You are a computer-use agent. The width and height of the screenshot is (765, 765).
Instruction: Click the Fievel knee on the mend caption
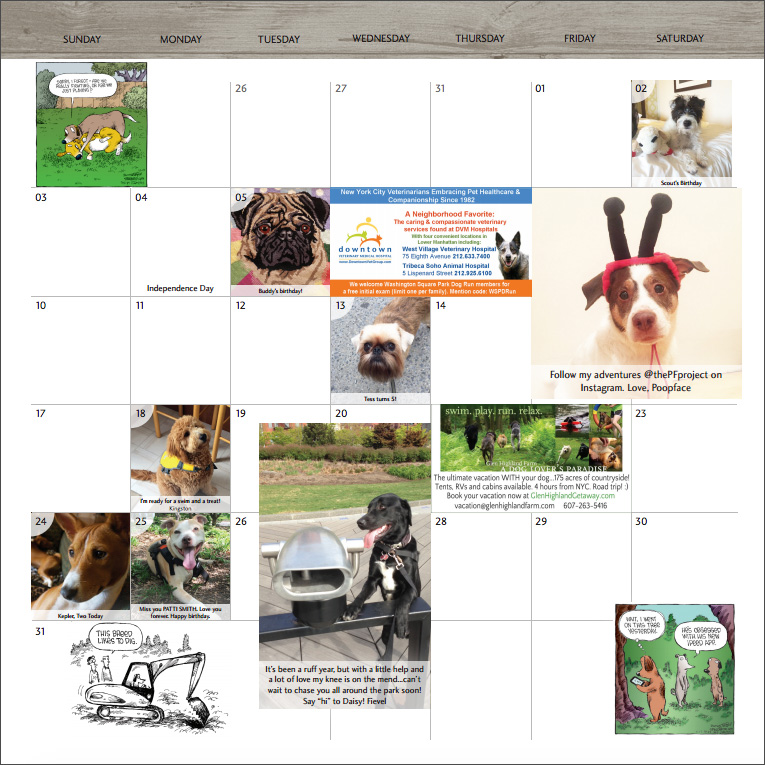click(x=344, y=685)
